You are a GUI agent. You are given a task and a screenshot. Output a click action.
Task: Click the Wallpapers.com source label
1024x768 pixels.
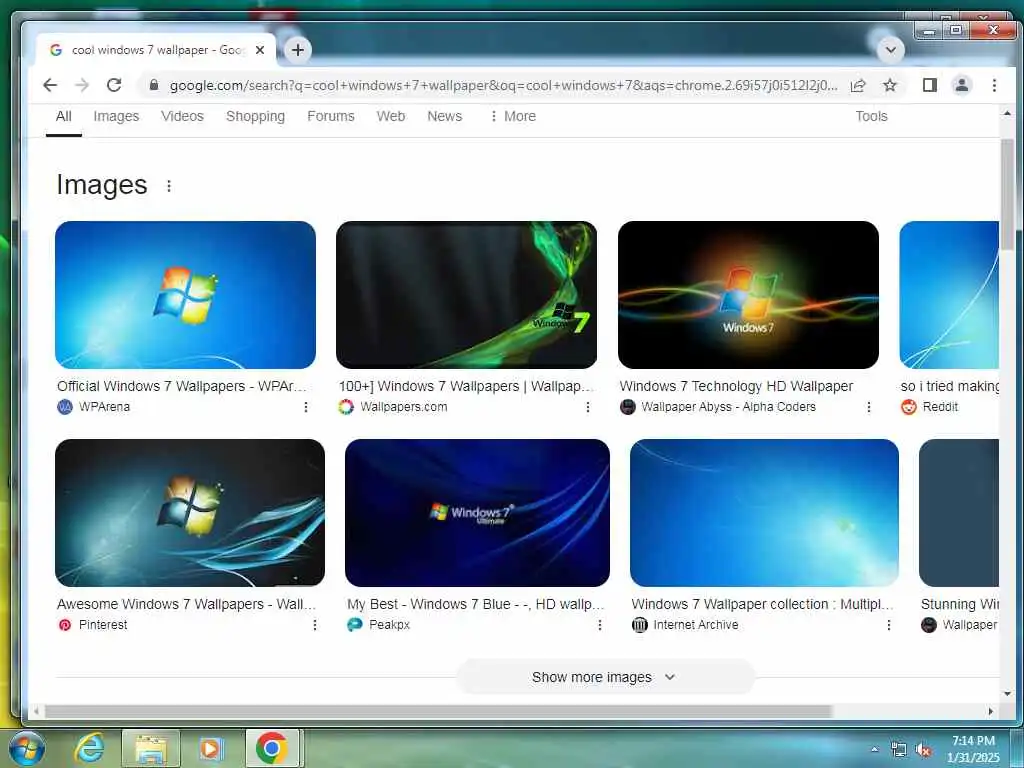pyautogui.click(x=404, y=407)
